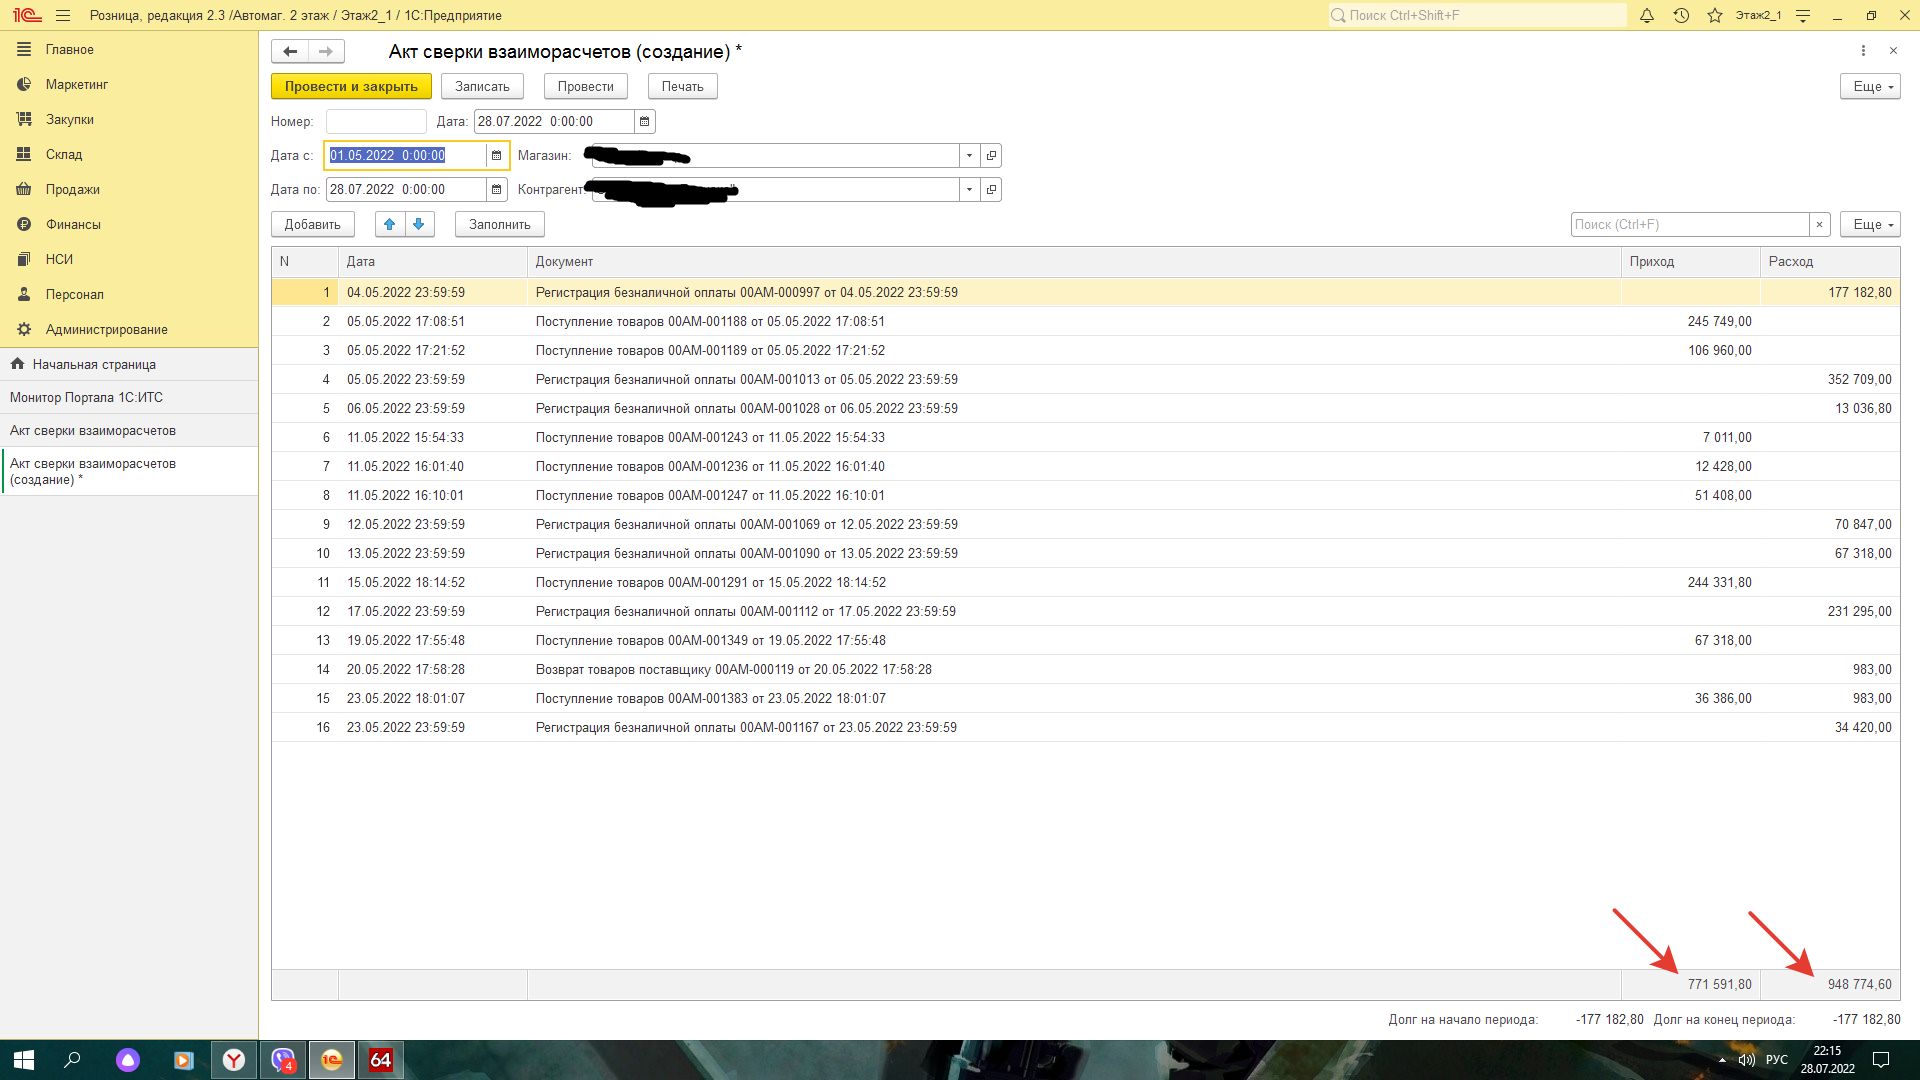Open Финансы section
Viewport: 1920px width, 1080px height.
(129, 224)
